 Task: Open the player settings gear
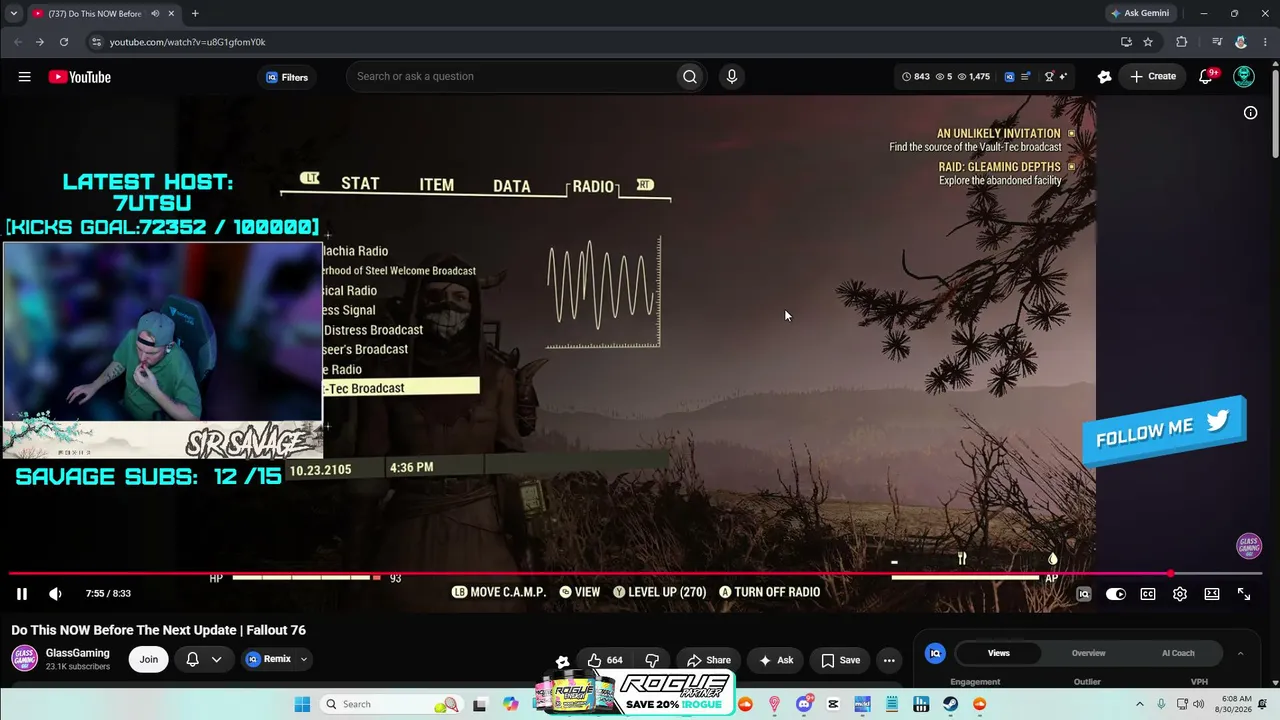pos(1180,594)
